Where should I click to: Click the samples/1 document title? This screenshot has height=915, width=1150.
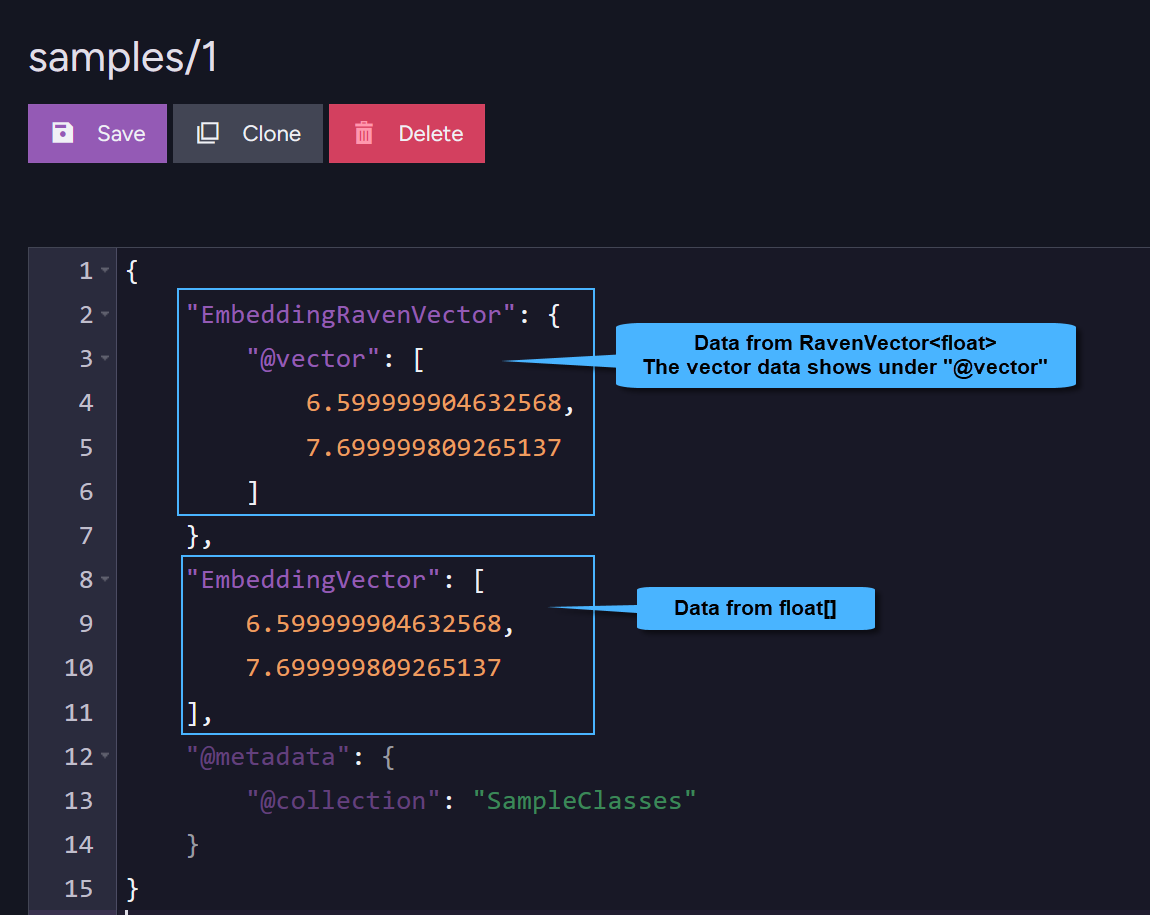pos(122,58)
